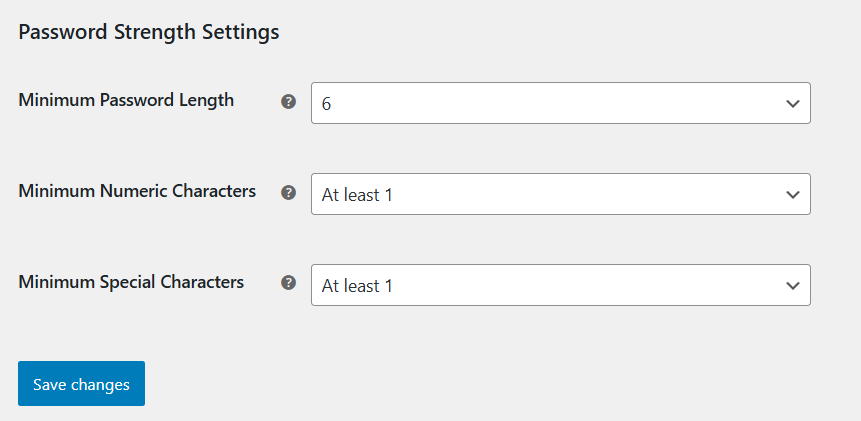Click chevron arrow on numeric characters select
Screen dimensions: 861x421
793,194
